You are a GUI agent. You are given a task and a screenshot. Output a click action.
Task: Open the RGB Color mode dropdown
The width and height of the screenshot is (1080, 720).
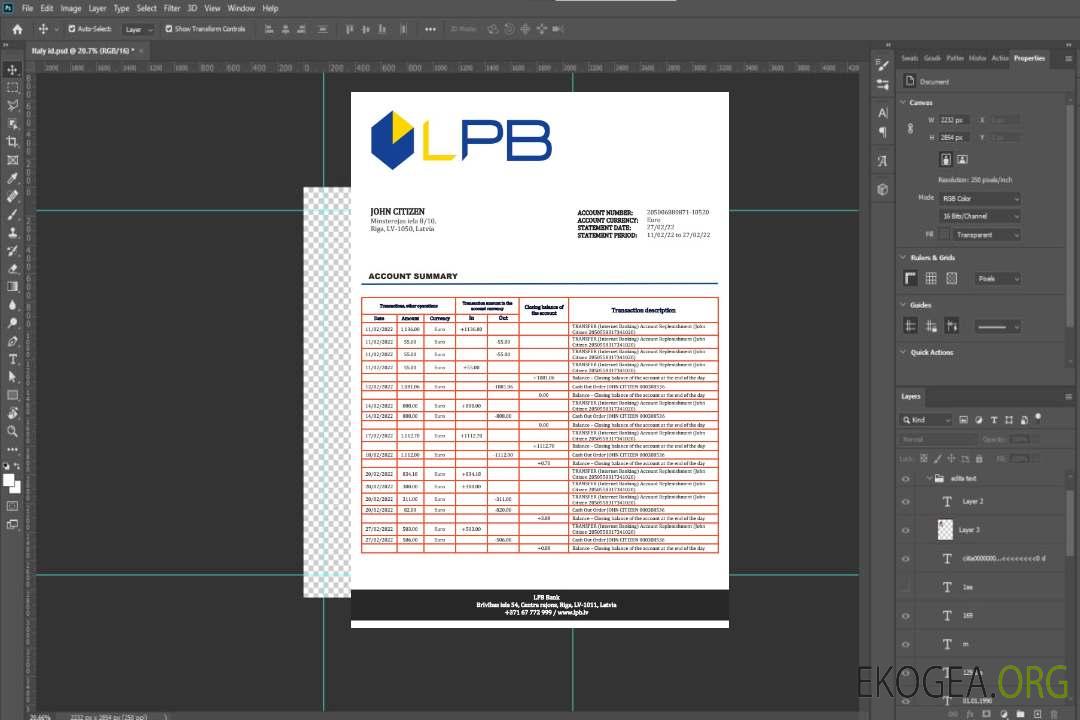pos(979,198)
